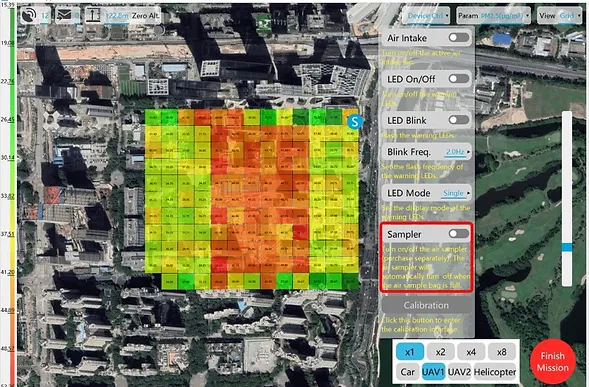Switch to the Helicopter vehicle option
The height and width of the screenshot is (387, 589).
(495, 372)
